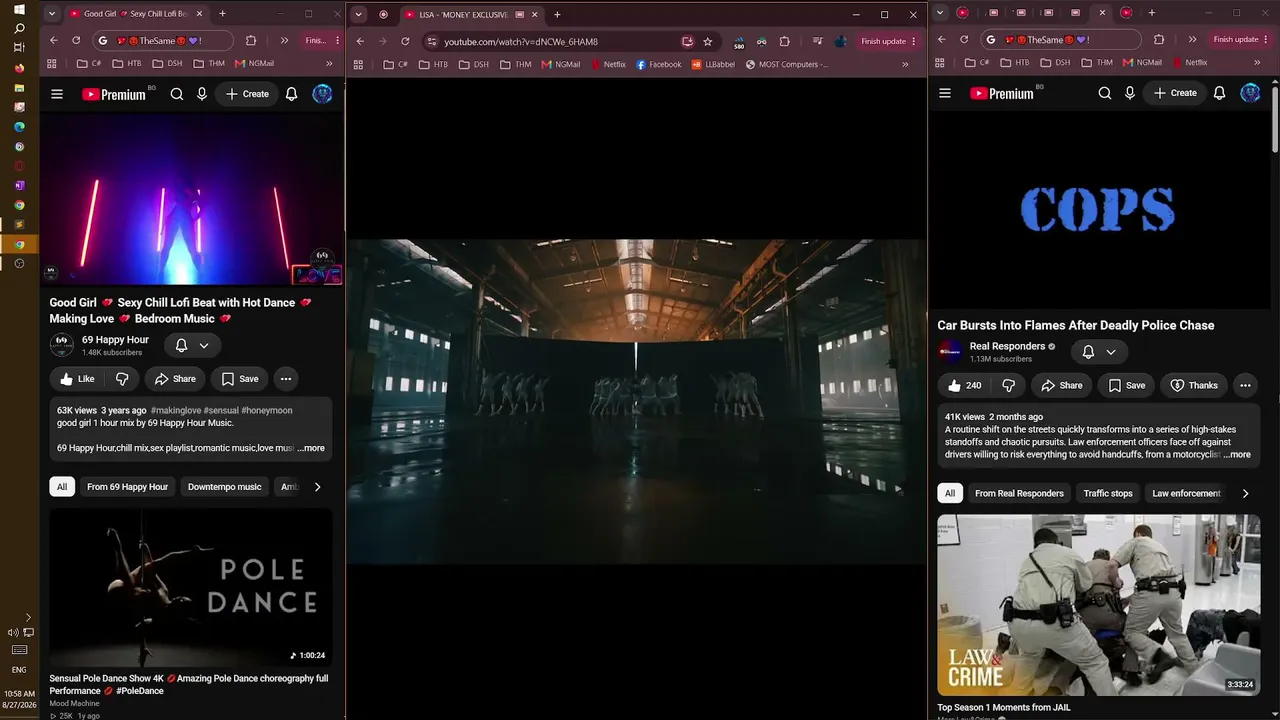Click Create in right window header
This screenshot has width=1280, height=720.
pos(1174,93)
